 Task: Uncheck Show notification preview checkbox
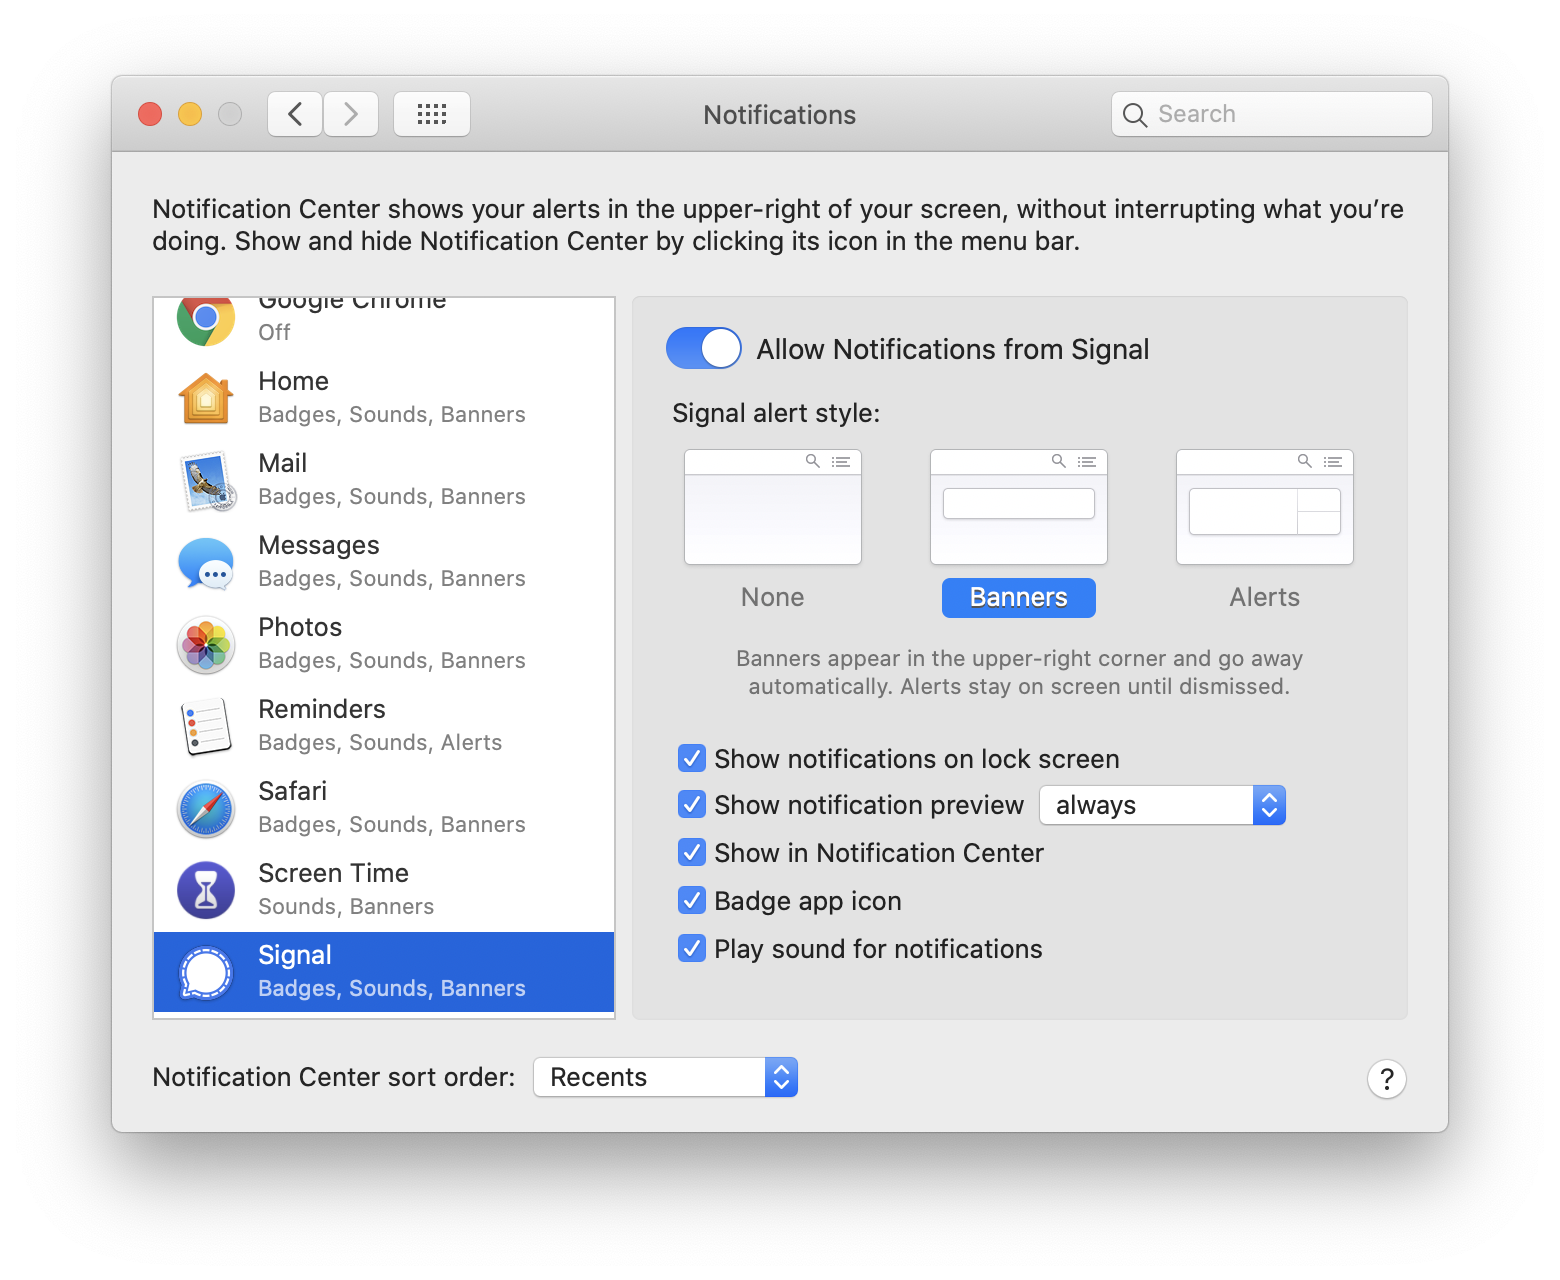[x=692, y=804]
